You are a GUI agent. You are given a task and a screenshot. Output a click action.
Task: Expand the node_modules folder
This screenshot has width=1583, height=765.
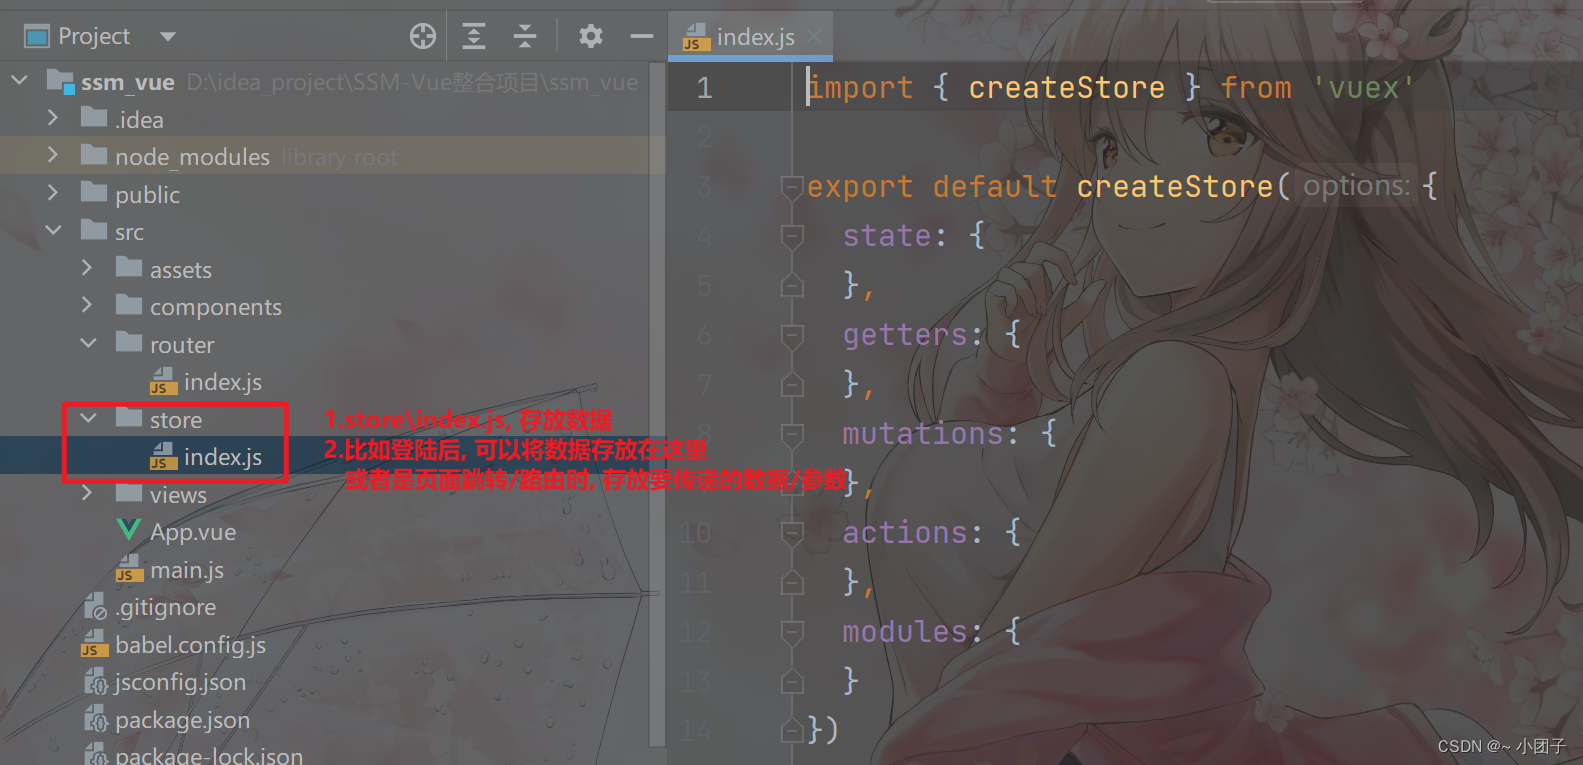(x=53, y=155)
